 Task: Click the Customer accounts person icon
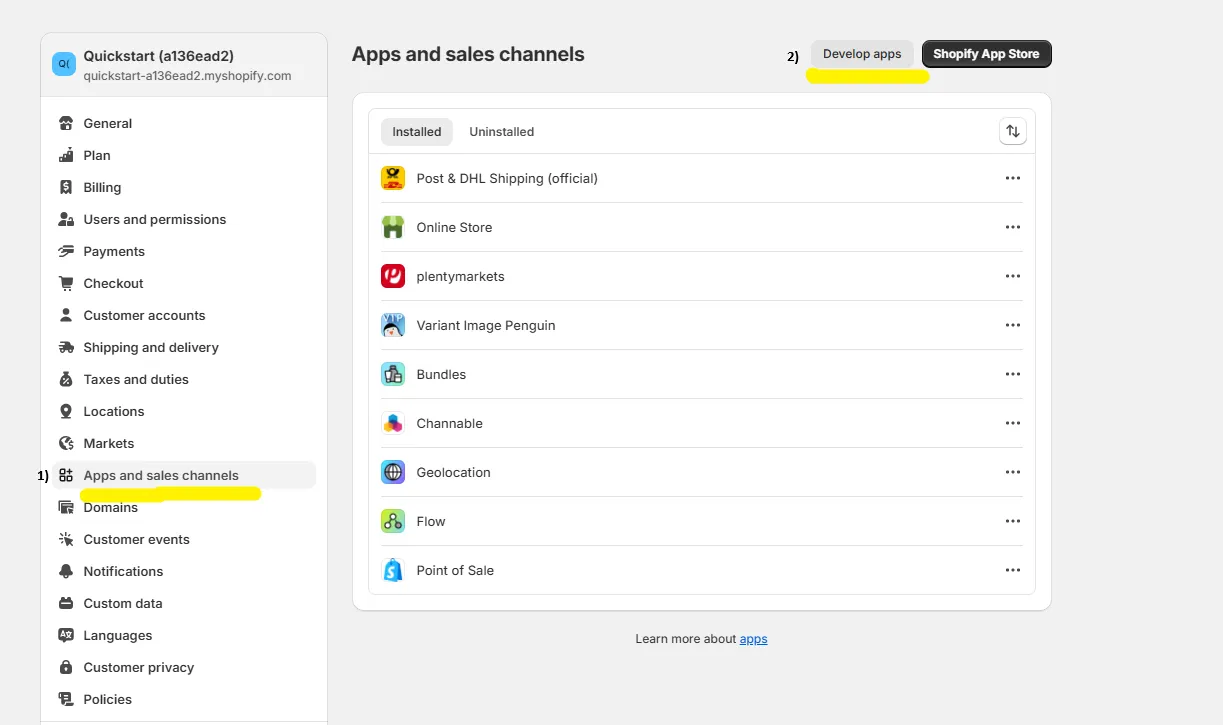click(x=66, y=315)
